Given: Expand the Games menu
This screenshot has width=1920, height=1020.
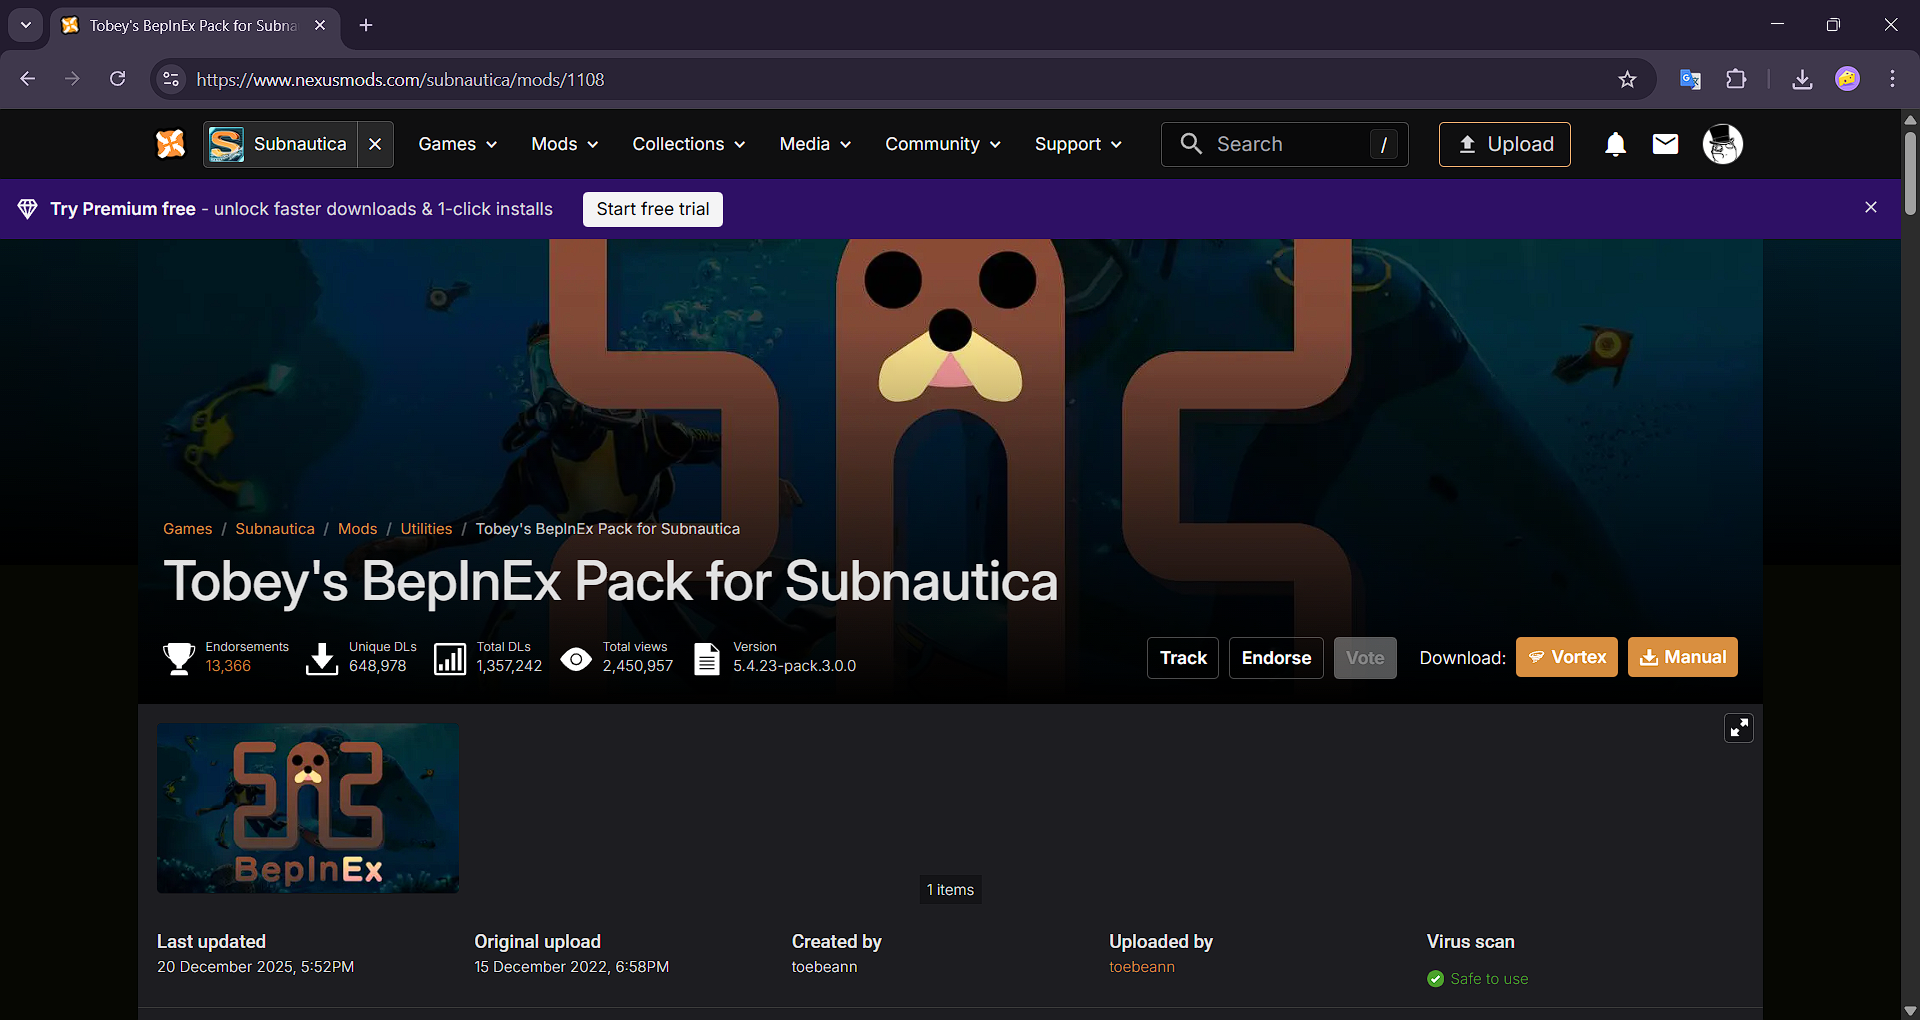Looking at the screenshot, I should (x=458, y=144).
